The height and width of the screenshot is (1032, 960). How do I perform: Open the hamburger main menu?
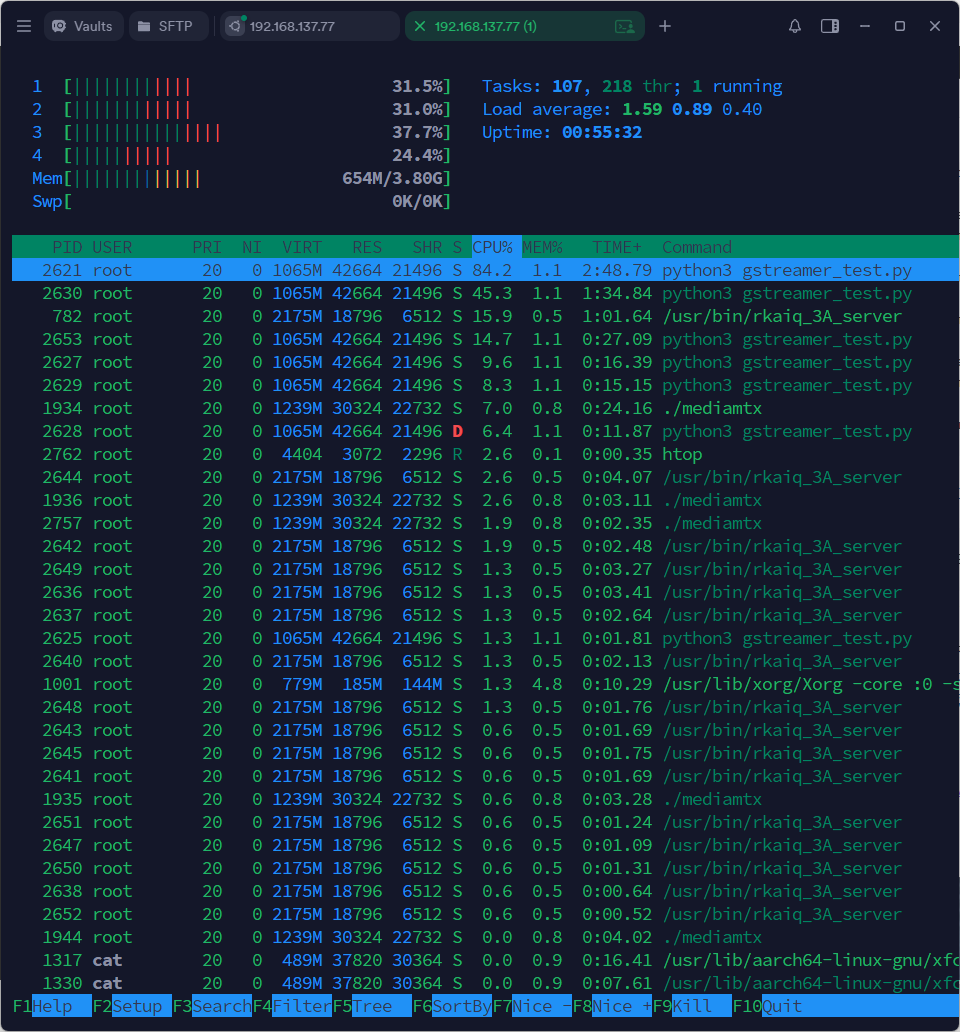24,26
